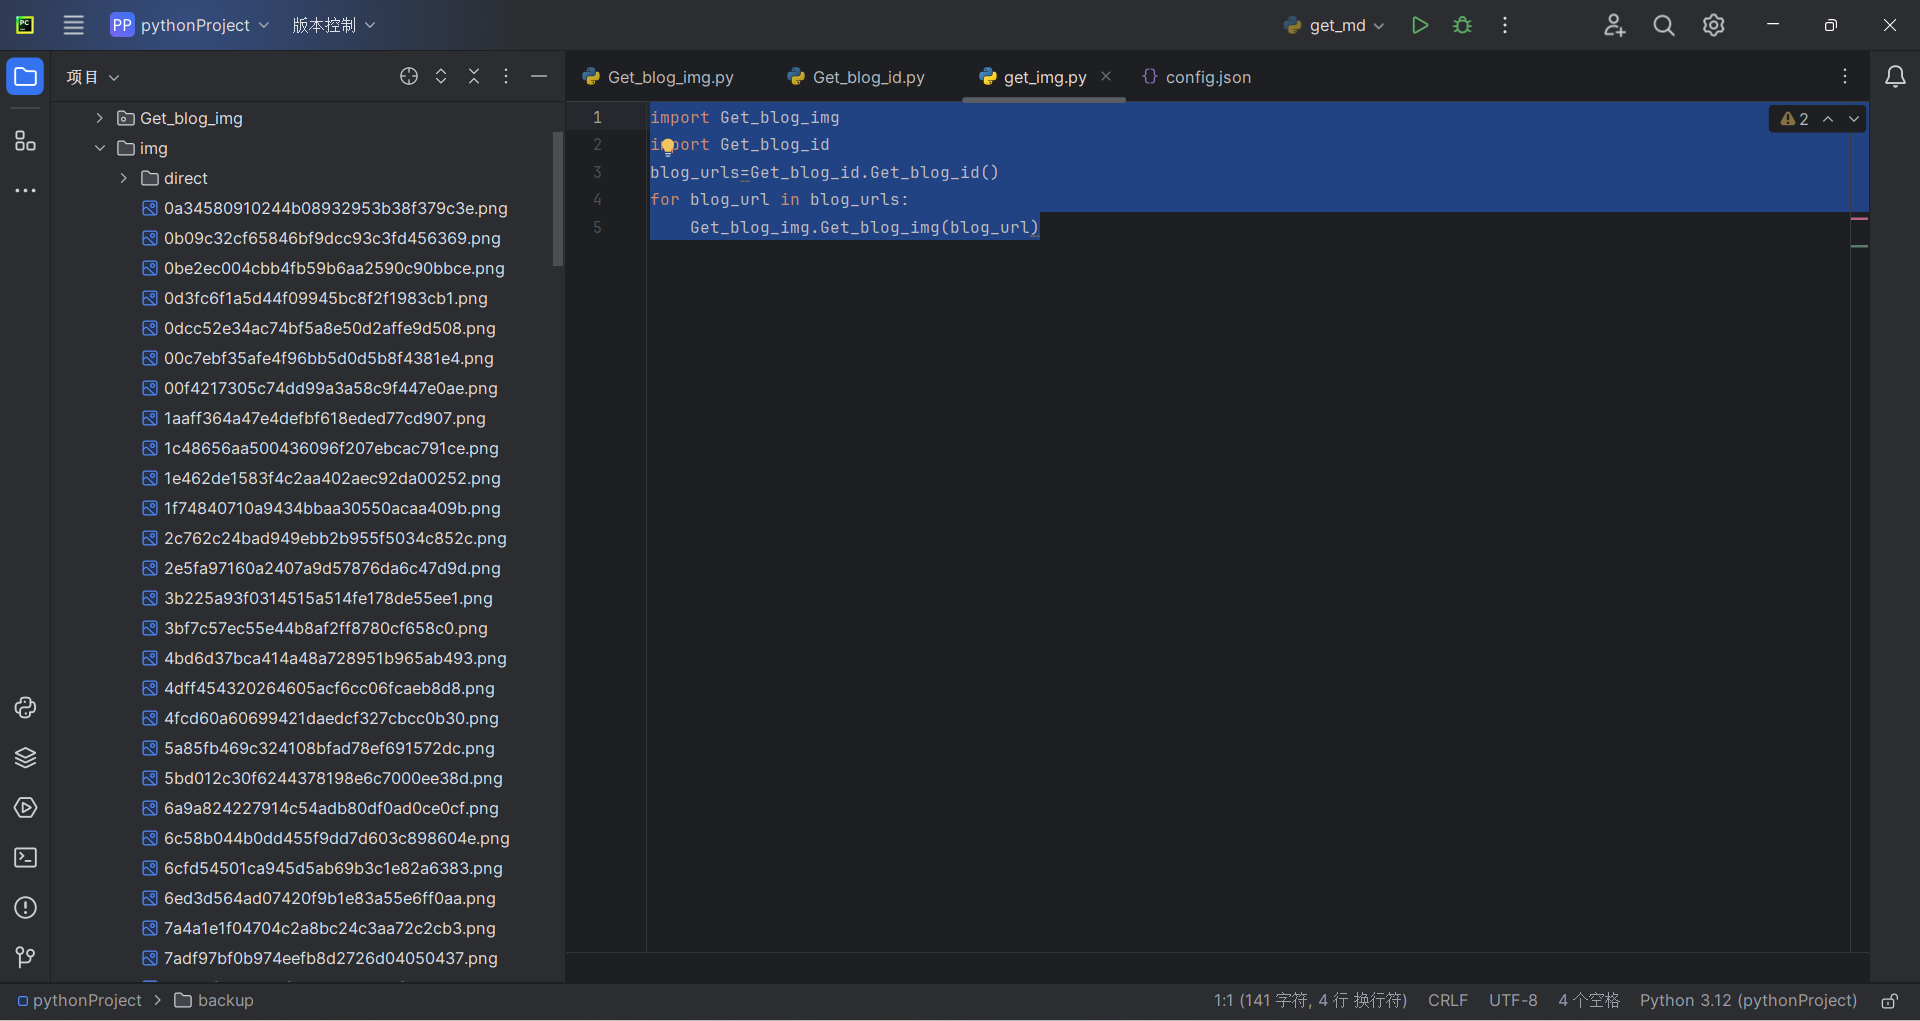
Task: Open the Services tool window
Action: pyautogui.click(x=26, y=808)
